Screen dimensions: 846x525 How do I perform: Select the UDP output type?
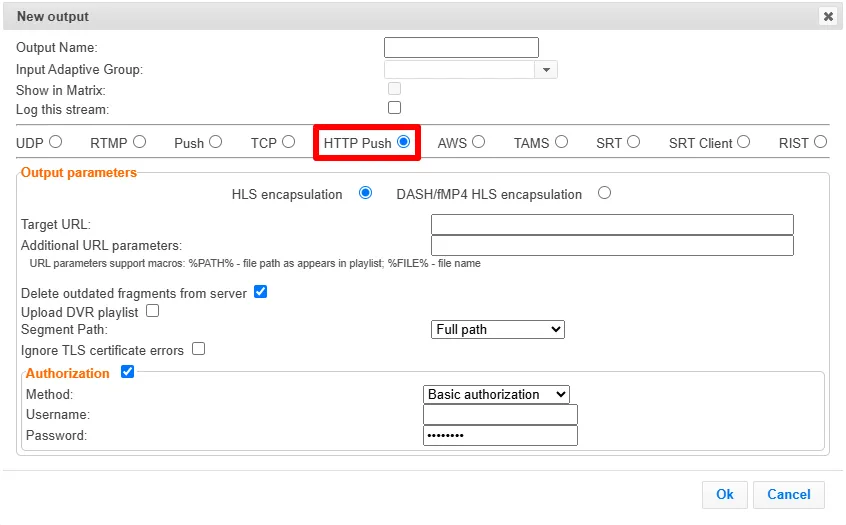[56, 142]
